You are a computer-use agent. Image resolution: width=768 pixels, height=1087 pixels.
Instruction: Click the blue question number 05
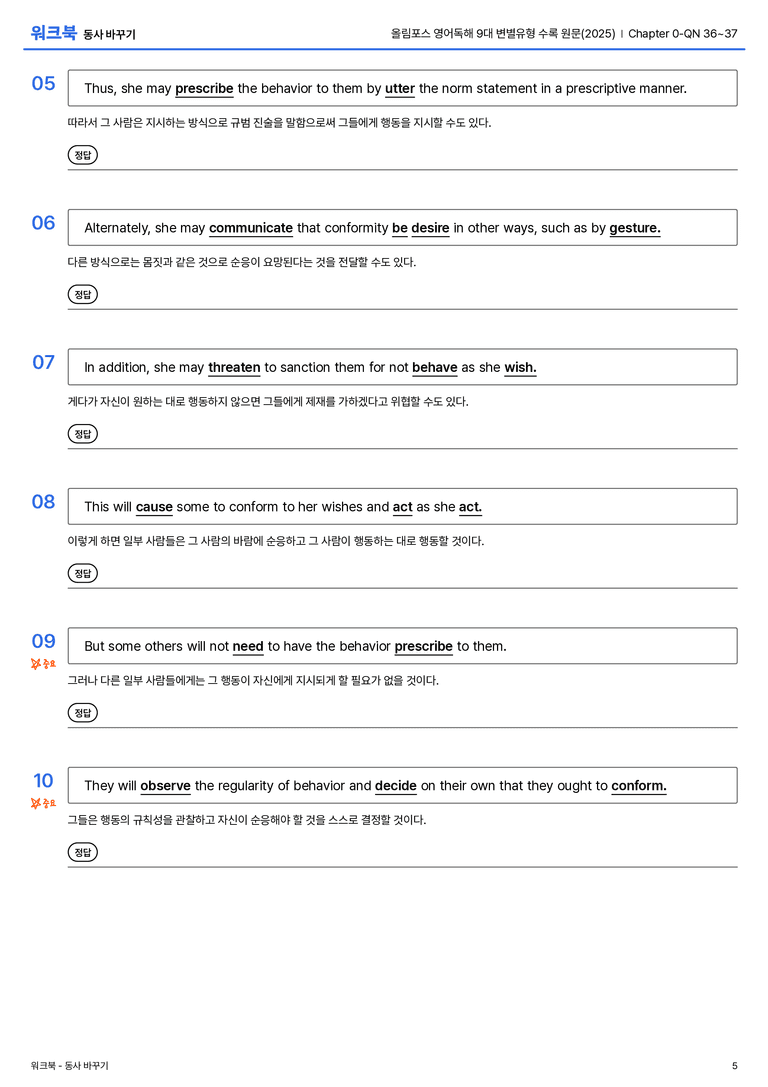pos(44,83)
